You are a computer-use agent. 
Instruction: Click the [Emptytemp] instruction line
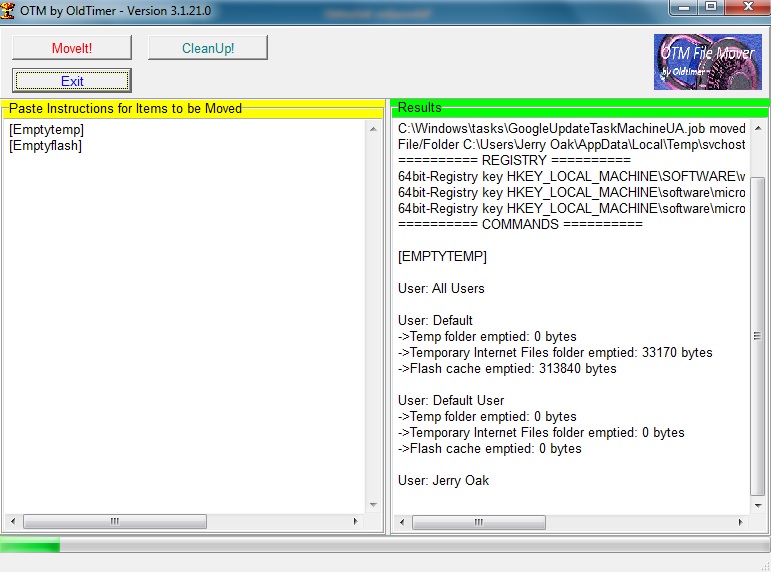pyautogui.click(x=46, y=130)
